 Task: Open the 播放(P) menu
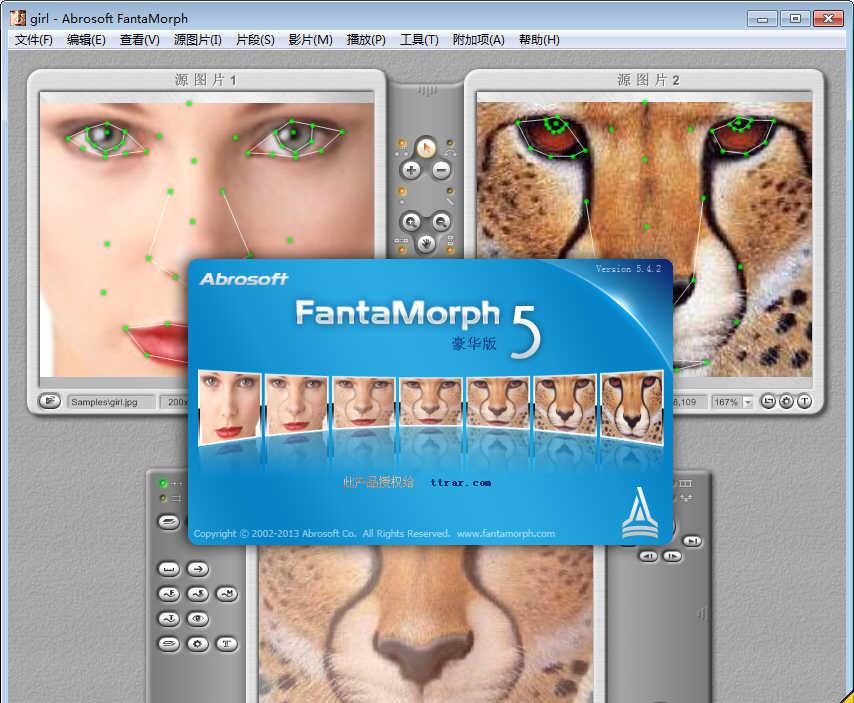pos(366,40)
